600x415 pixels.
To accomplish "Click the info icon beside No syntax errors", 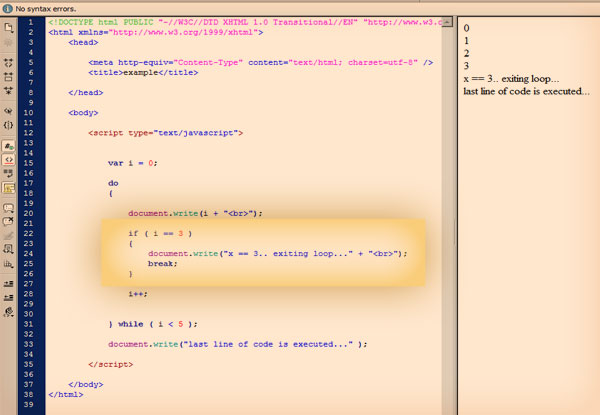I will tap(8, 8).
